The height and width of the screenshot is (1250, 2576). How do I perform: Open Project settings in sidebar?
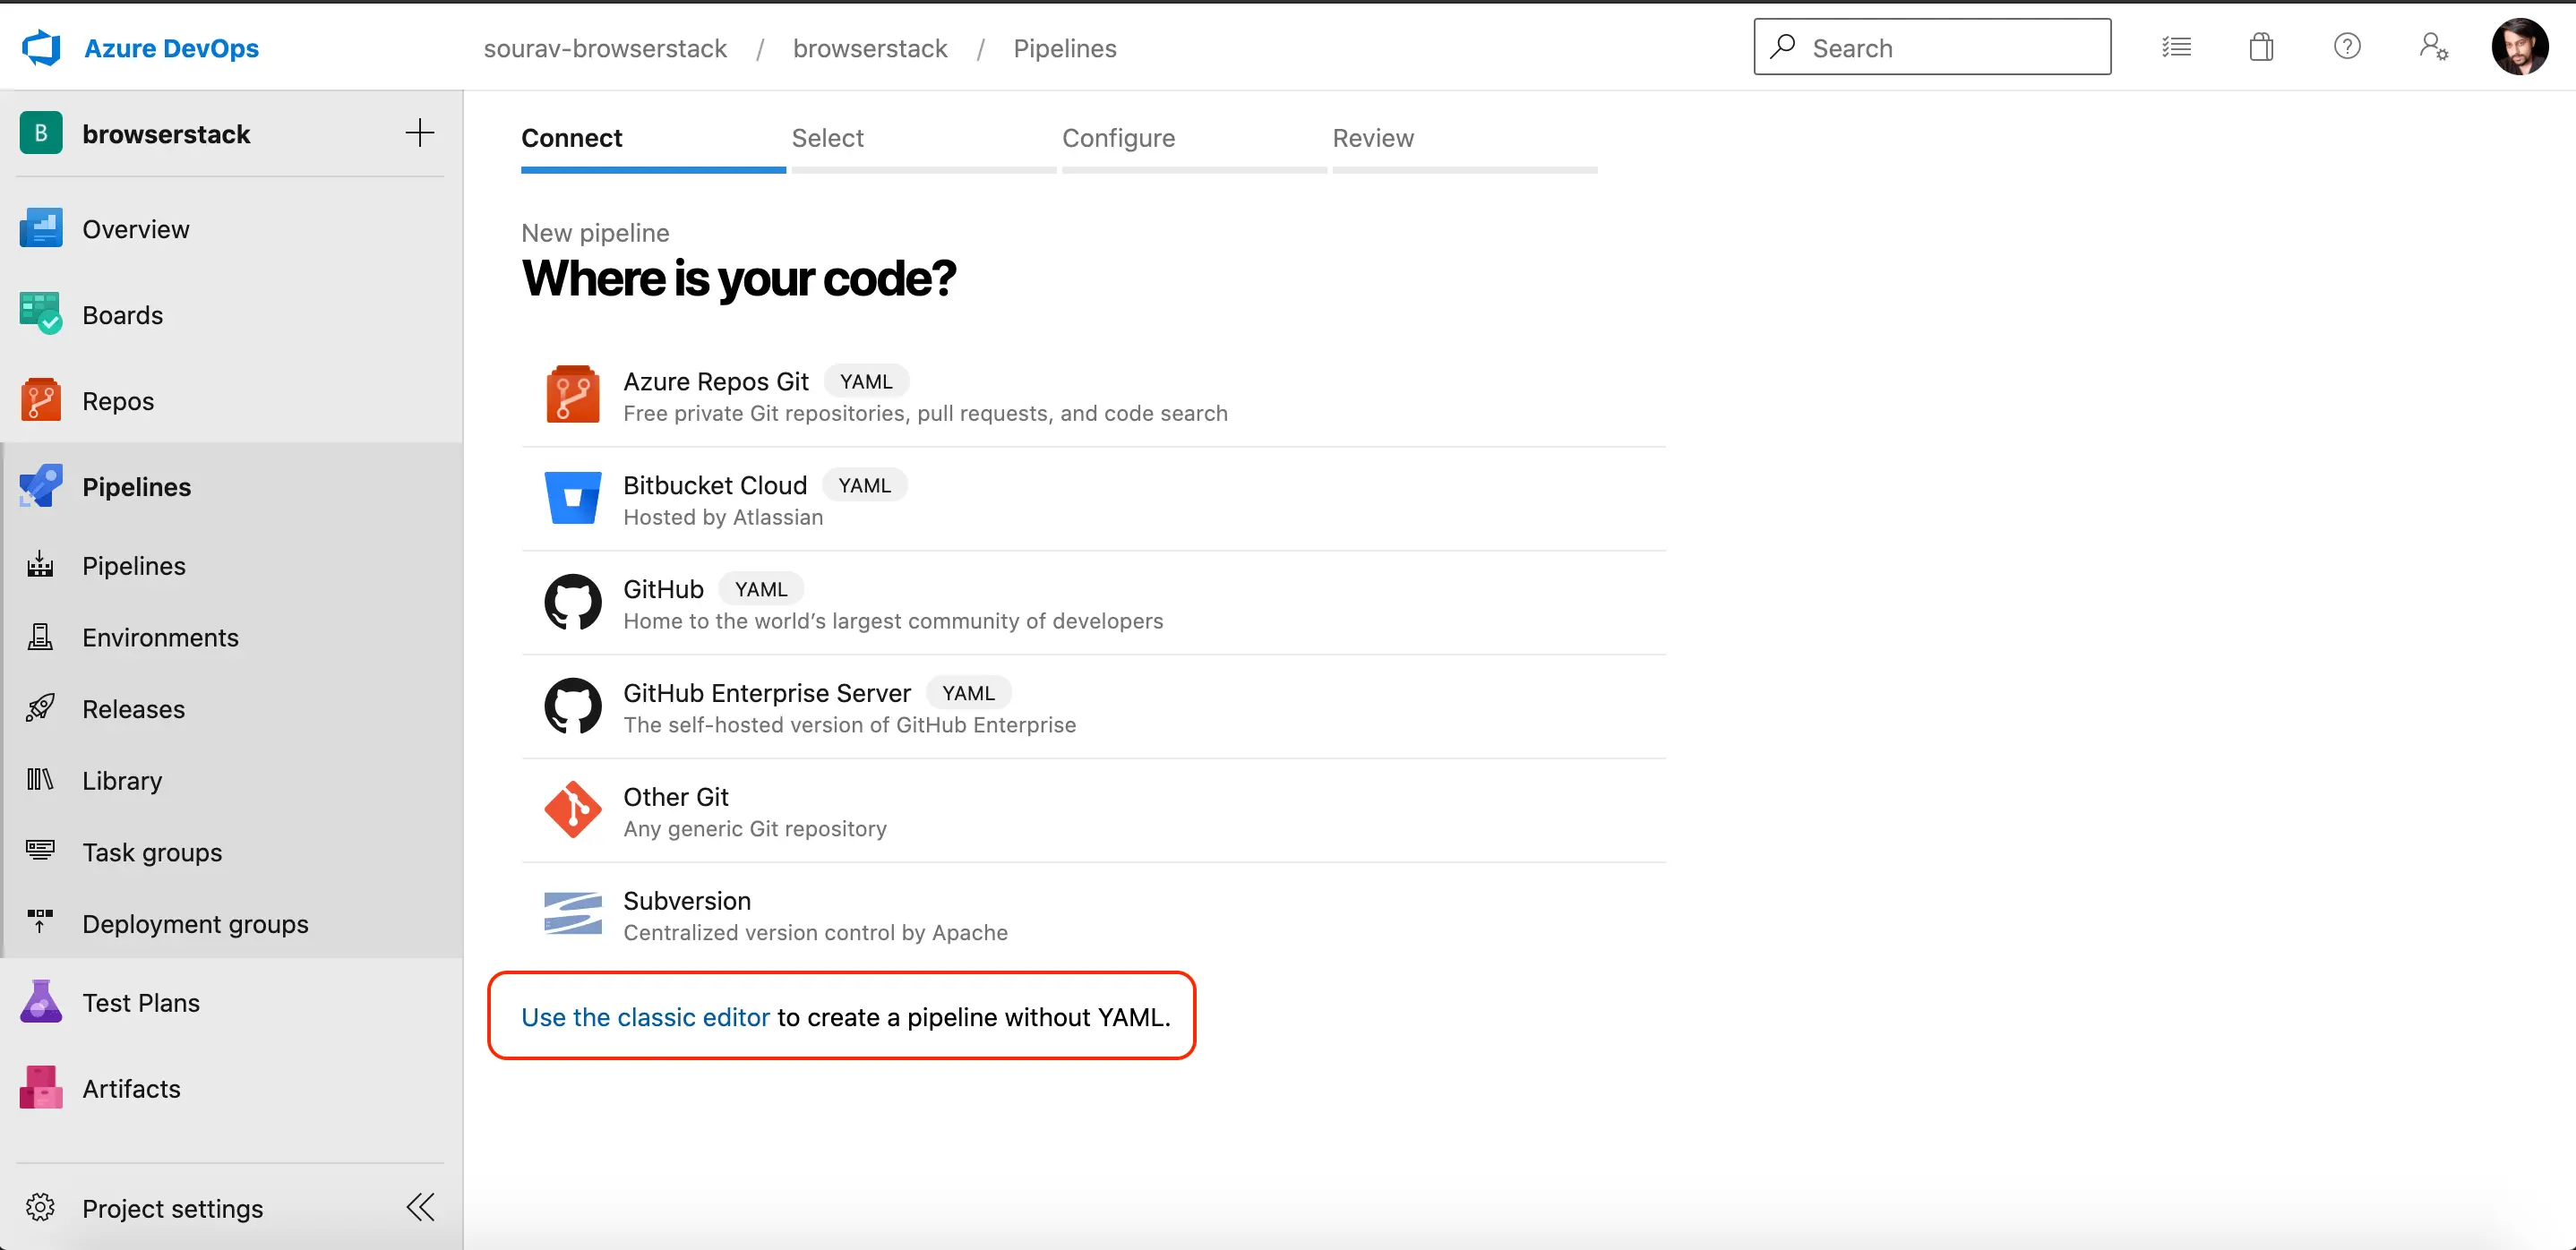point(172,1208)
